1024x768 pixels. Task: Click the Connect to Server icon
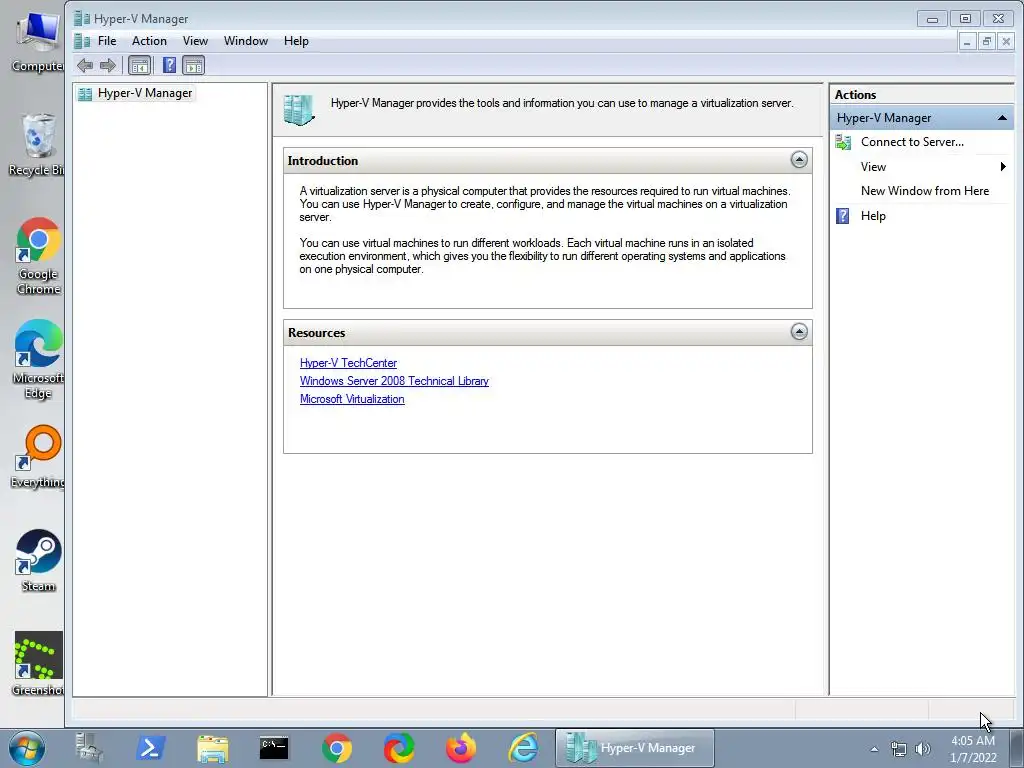click(843, 142)
